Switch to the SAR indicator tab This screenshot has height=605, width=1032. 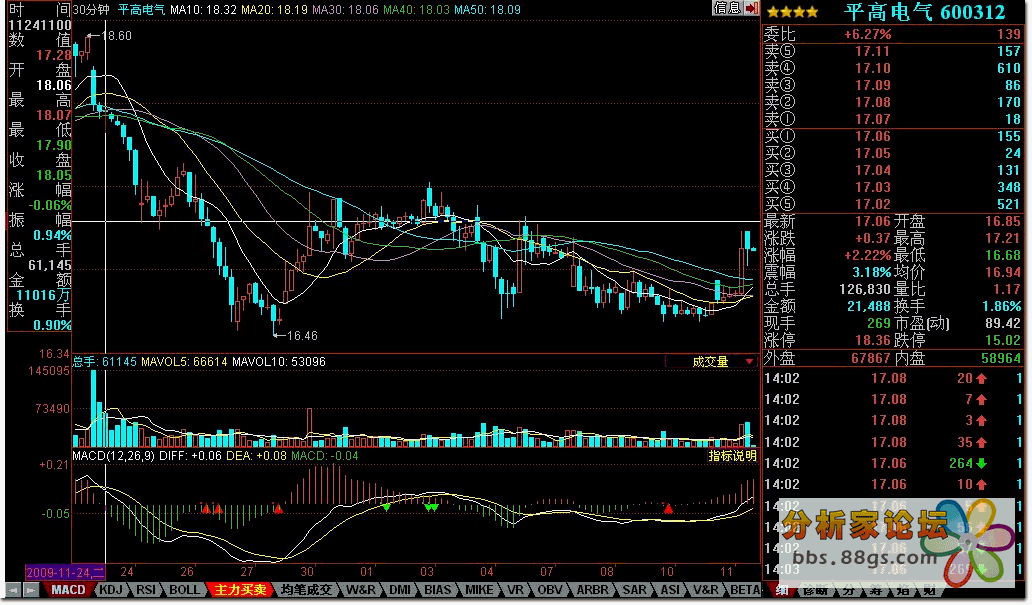(x=634, y=590)
